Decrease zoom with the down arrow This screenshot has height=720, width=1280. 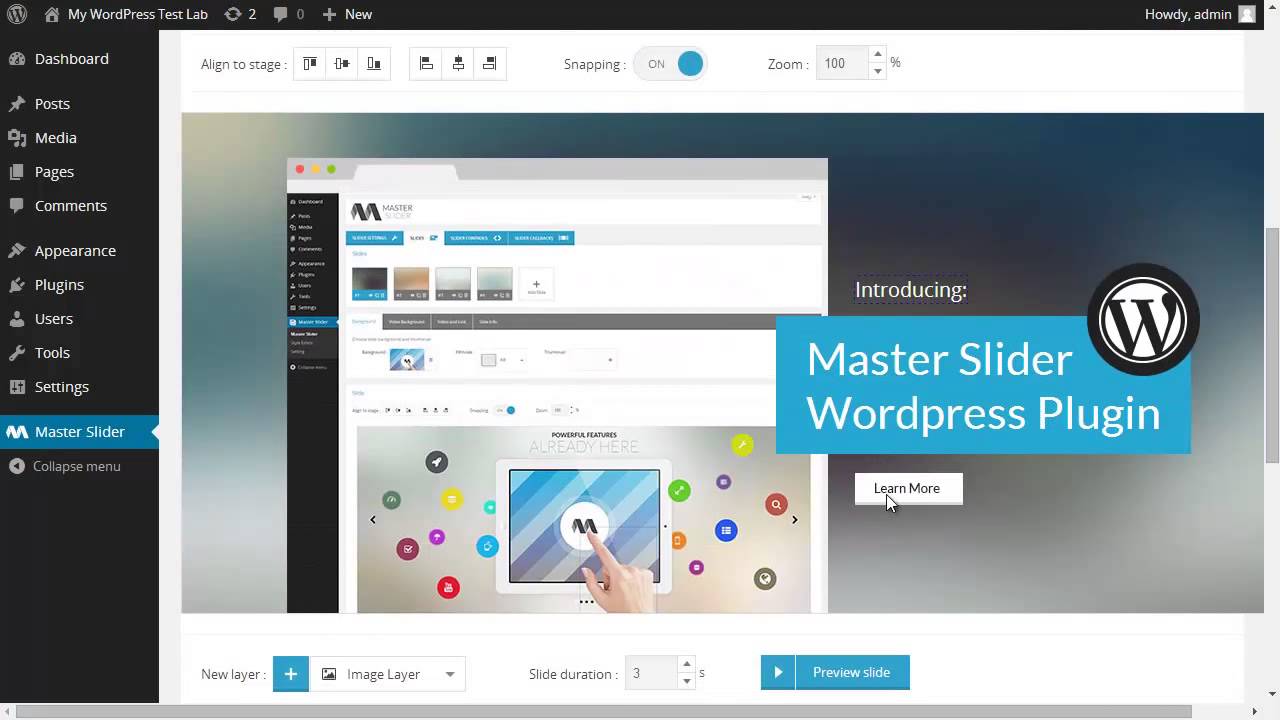[x=877, y=71]
